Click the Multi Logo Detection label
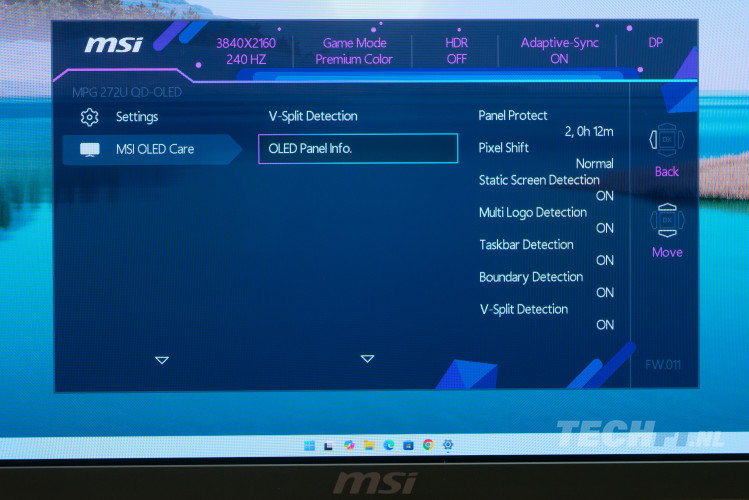The width and height of the screenshot is (749, 500). [533, 213]
